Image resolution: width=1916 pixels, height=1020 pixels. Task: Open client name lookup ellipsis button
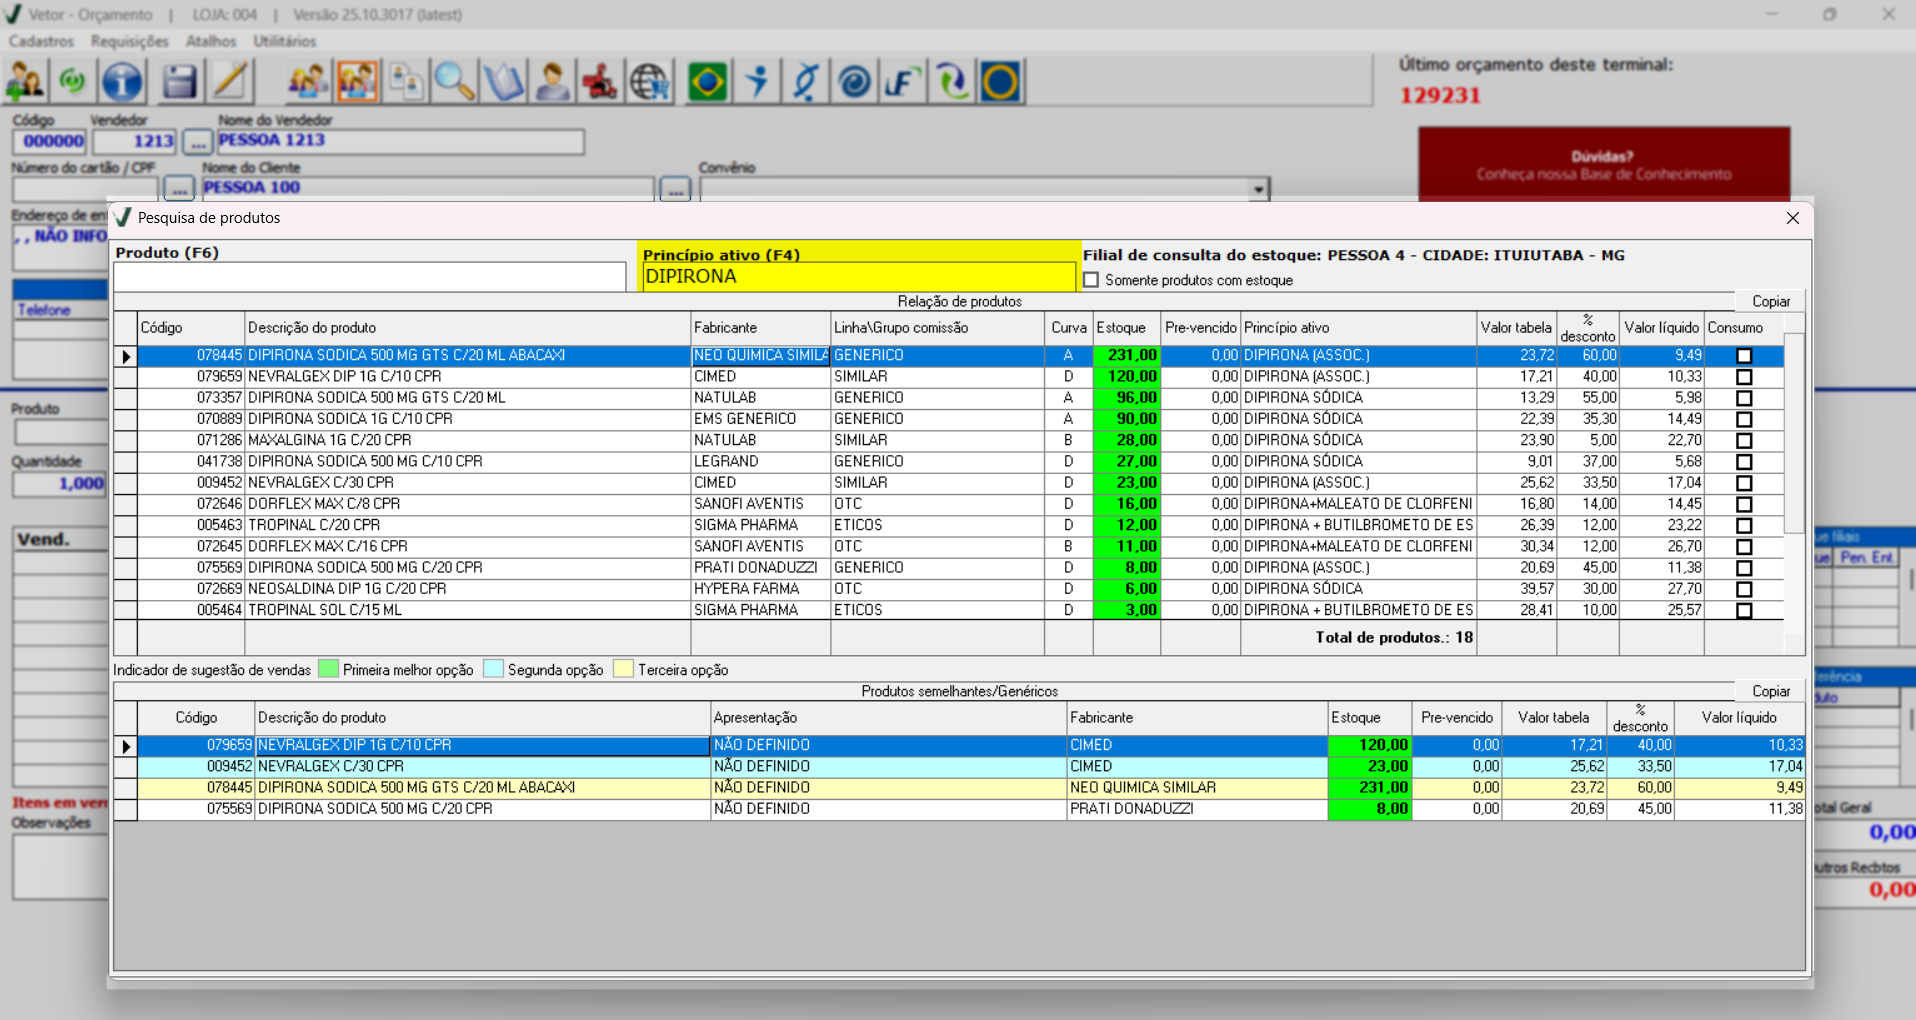coord(675,188)
